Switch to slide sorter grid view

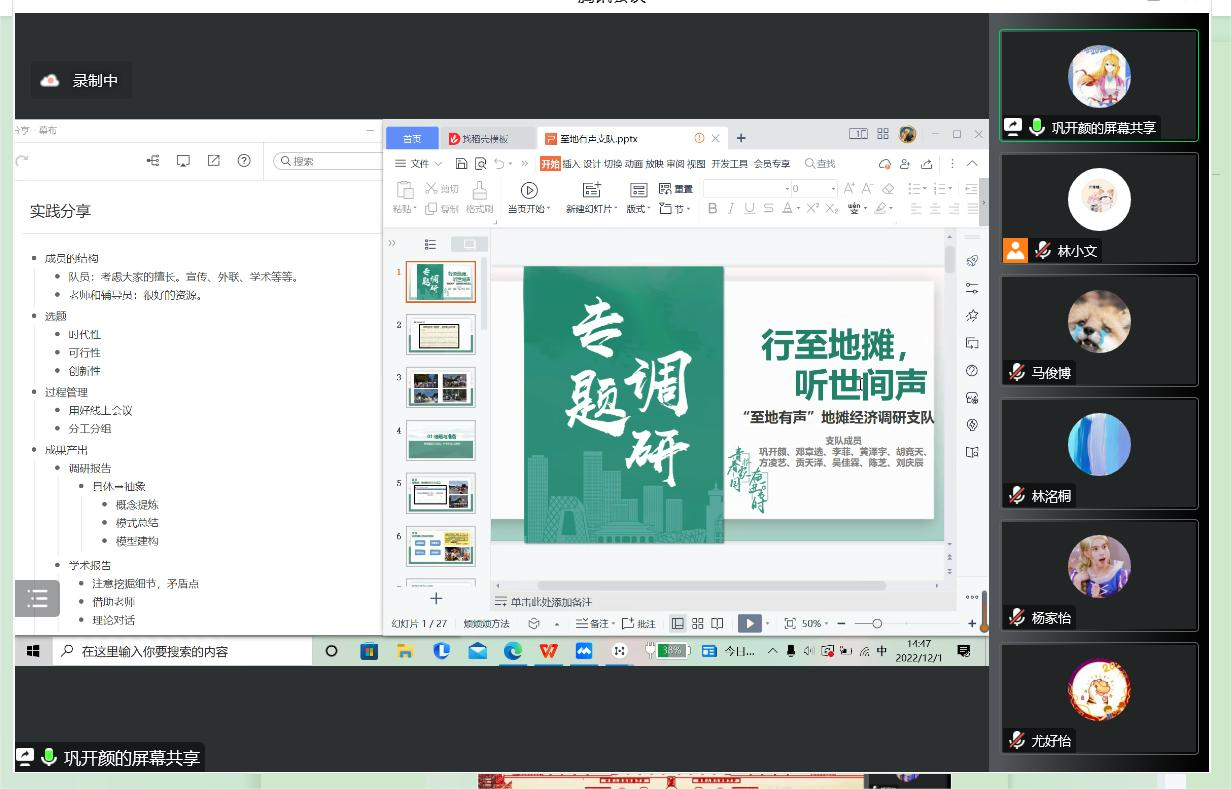click(698, 624)
